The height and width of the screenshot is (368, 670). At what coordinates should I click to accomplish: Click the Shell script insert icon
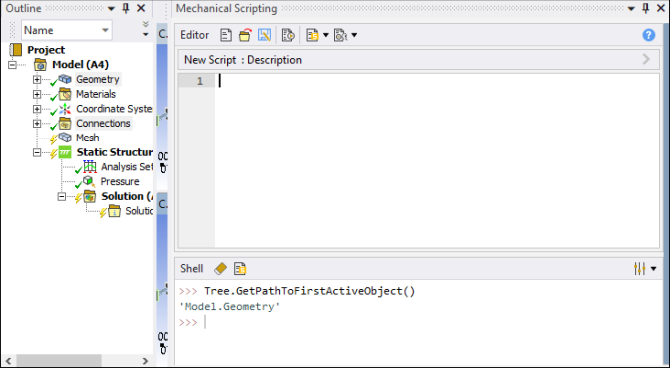pyautogui.click(x=240, y=268)
